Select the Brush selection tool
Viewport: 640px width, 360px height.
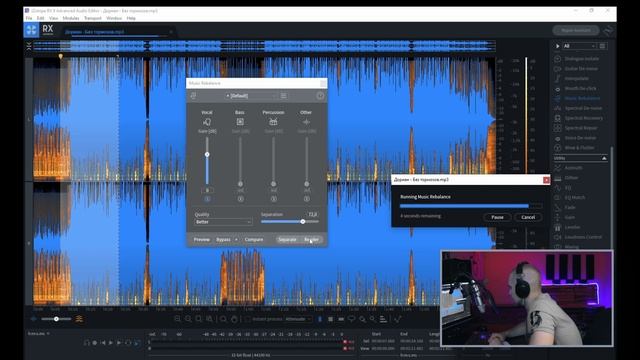click(362, 319)
